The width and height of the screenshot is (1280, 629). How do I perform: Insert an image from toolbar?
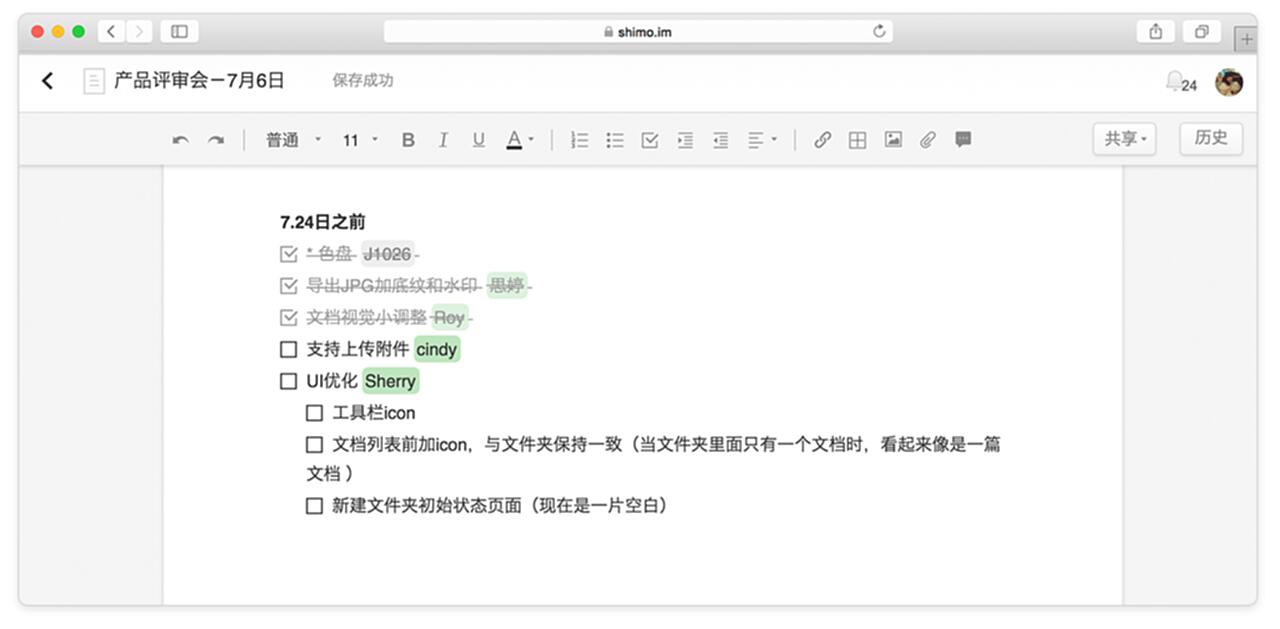tap(893, 140)
